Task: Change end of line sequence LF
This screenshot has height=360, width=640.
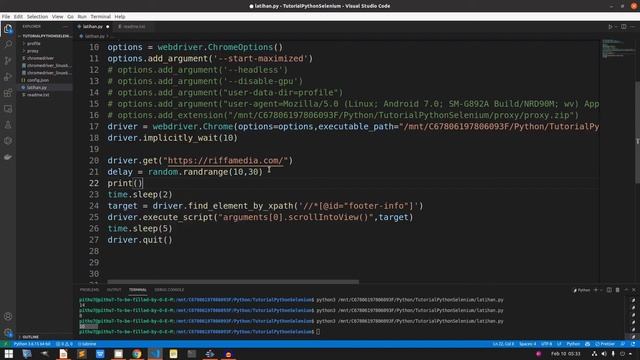Action: 559,344
